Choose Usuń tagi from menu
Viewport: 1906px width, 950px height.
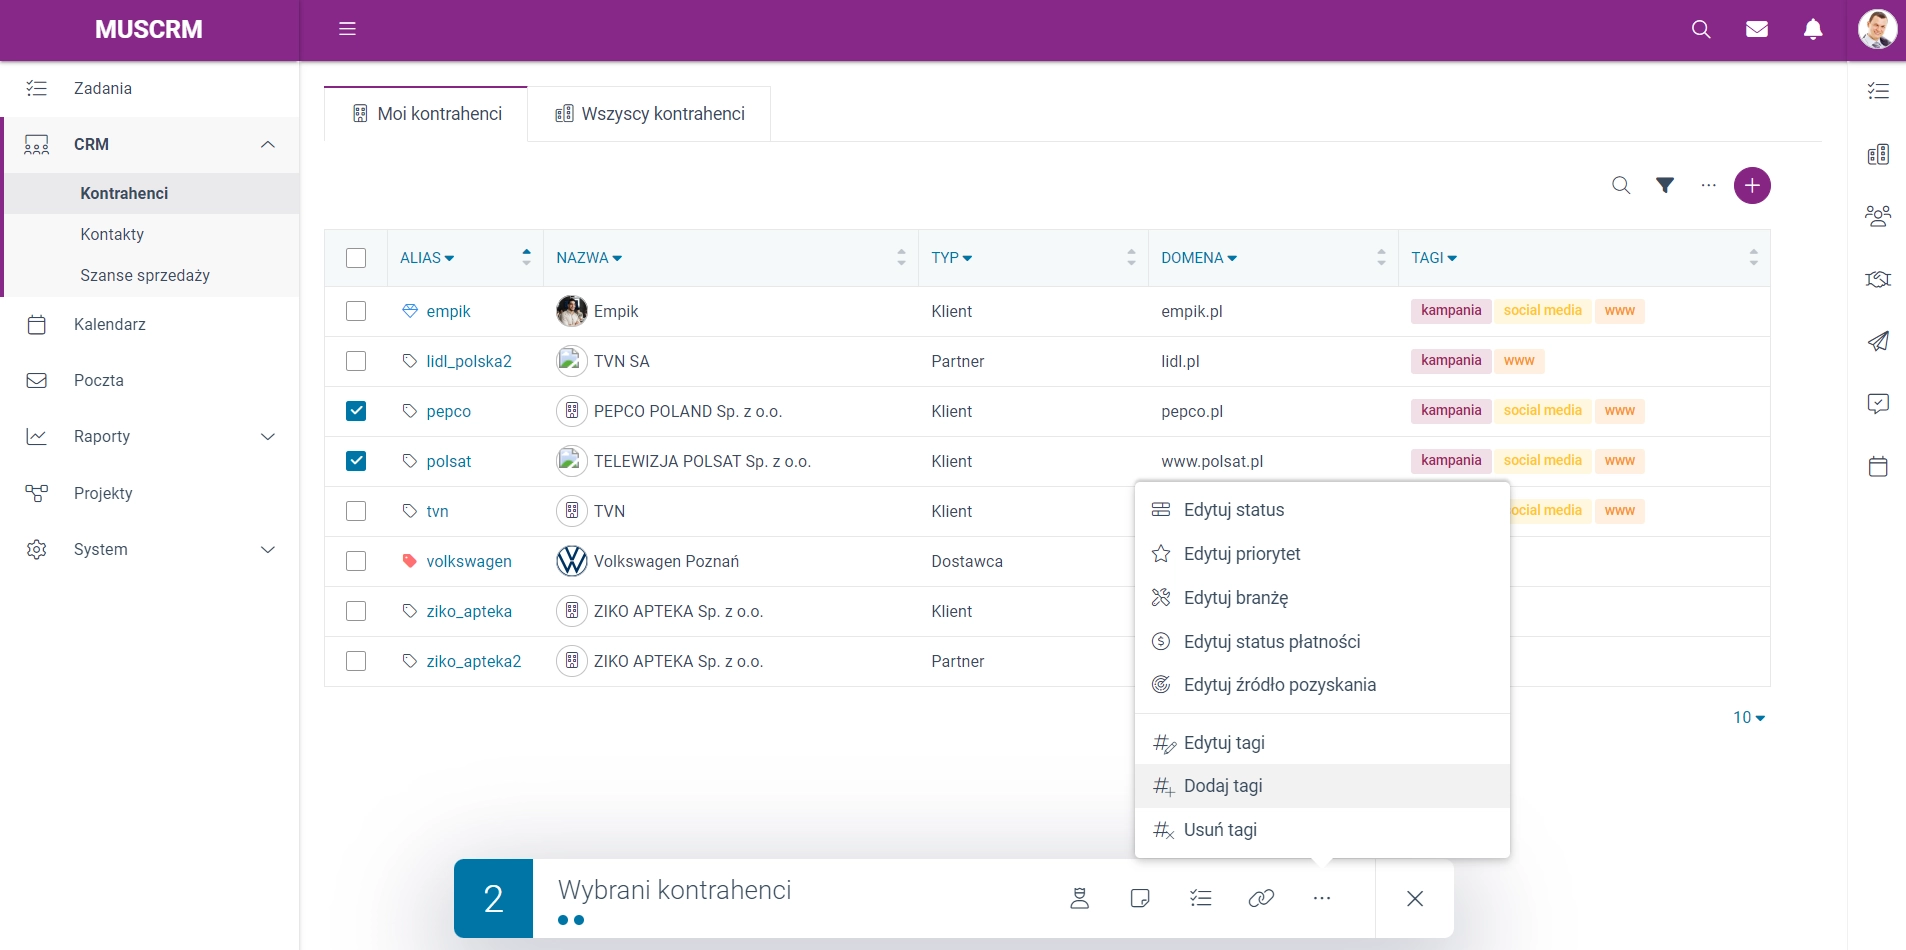[x=1321, y=830]
